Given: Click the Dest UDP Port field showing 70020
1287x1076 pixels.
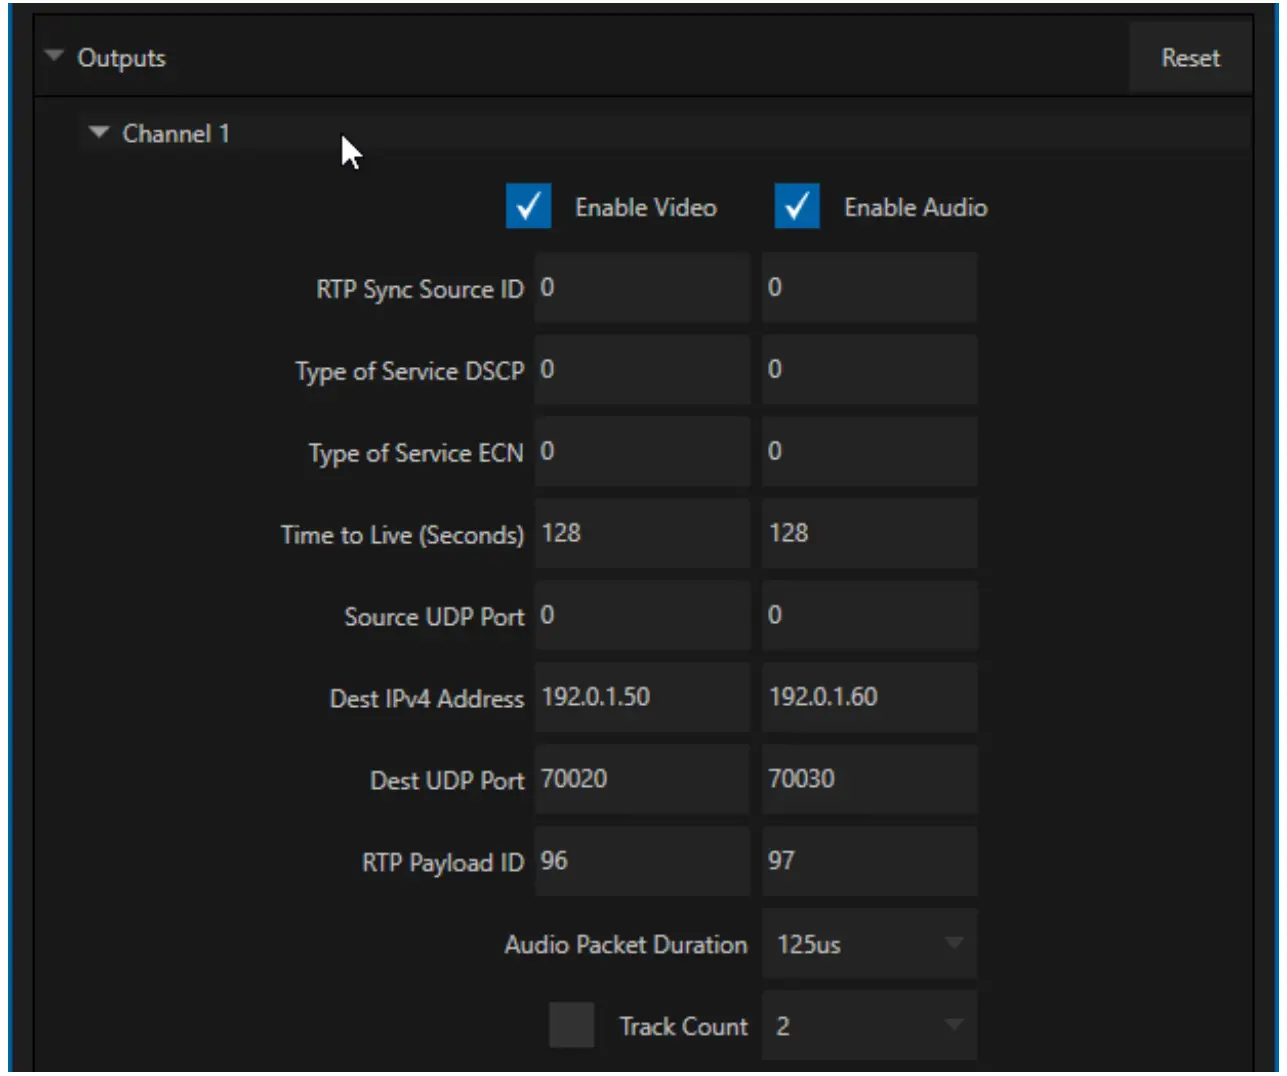Looking at the screenshot, I should pos(641,779).
